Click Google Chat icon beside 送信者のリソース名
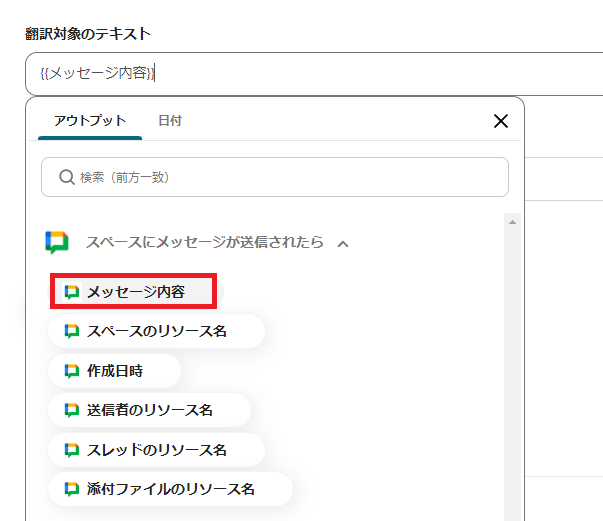 coord(72,410)
